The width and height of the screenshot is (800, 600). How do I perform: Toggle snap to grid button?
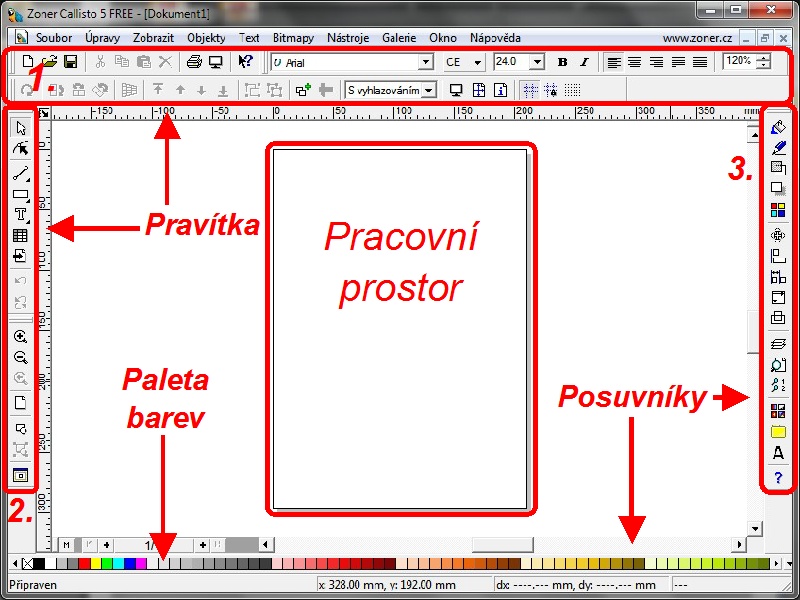(x=572, y=90)
